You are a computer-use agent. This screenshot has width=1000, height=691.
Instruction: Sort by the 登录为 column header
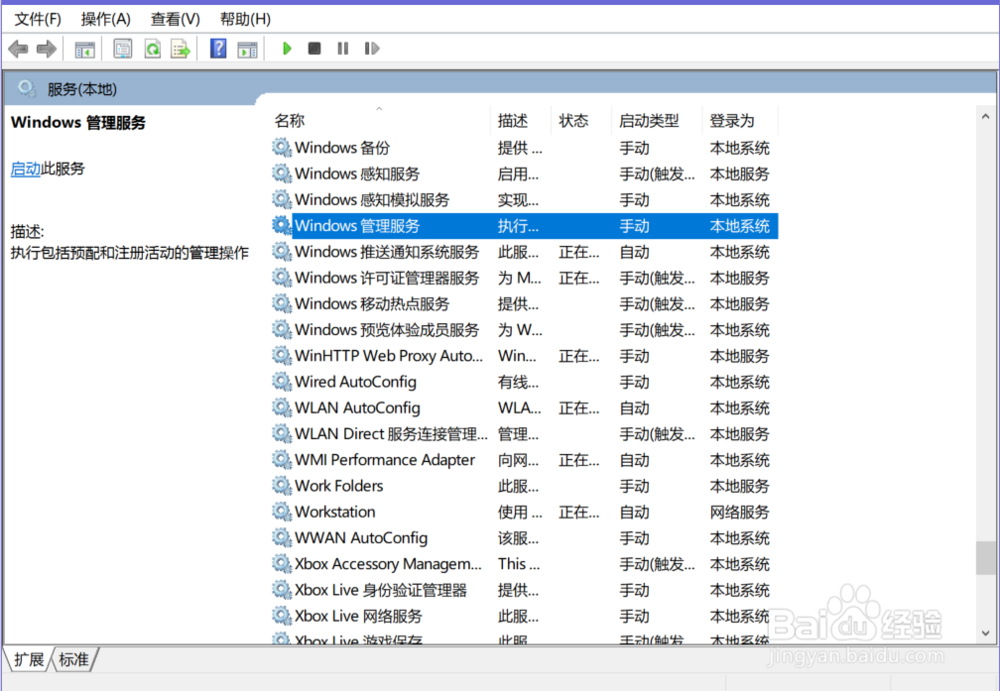pos(740,121)
